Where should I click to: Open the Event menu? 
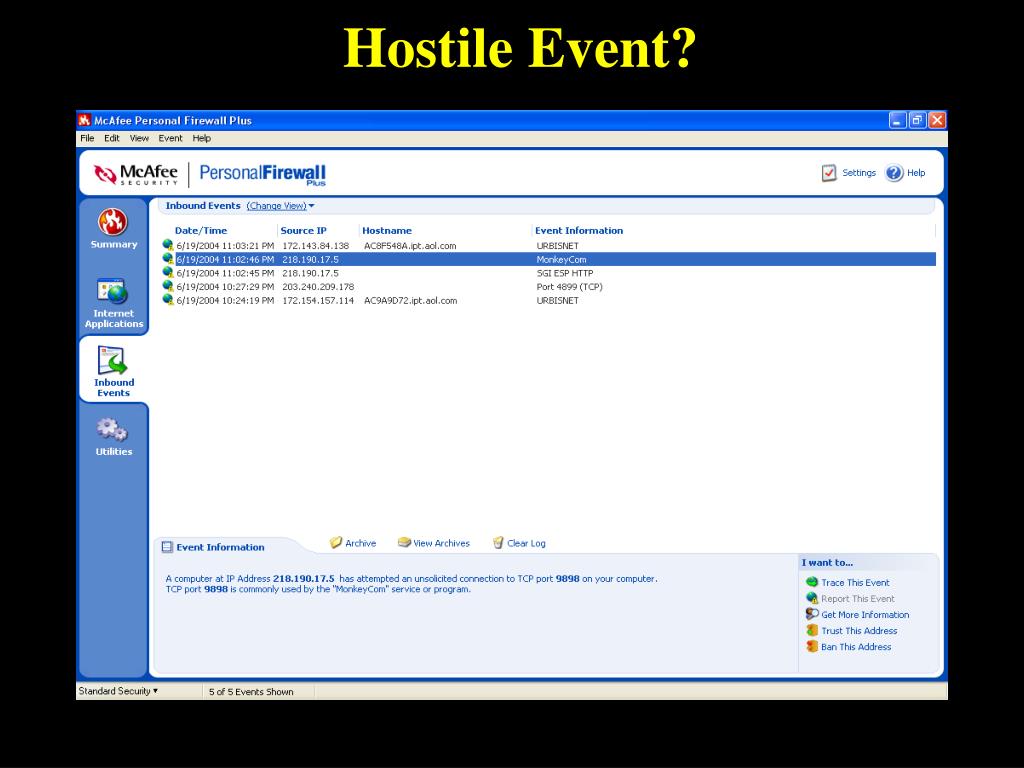coord(170,138)
